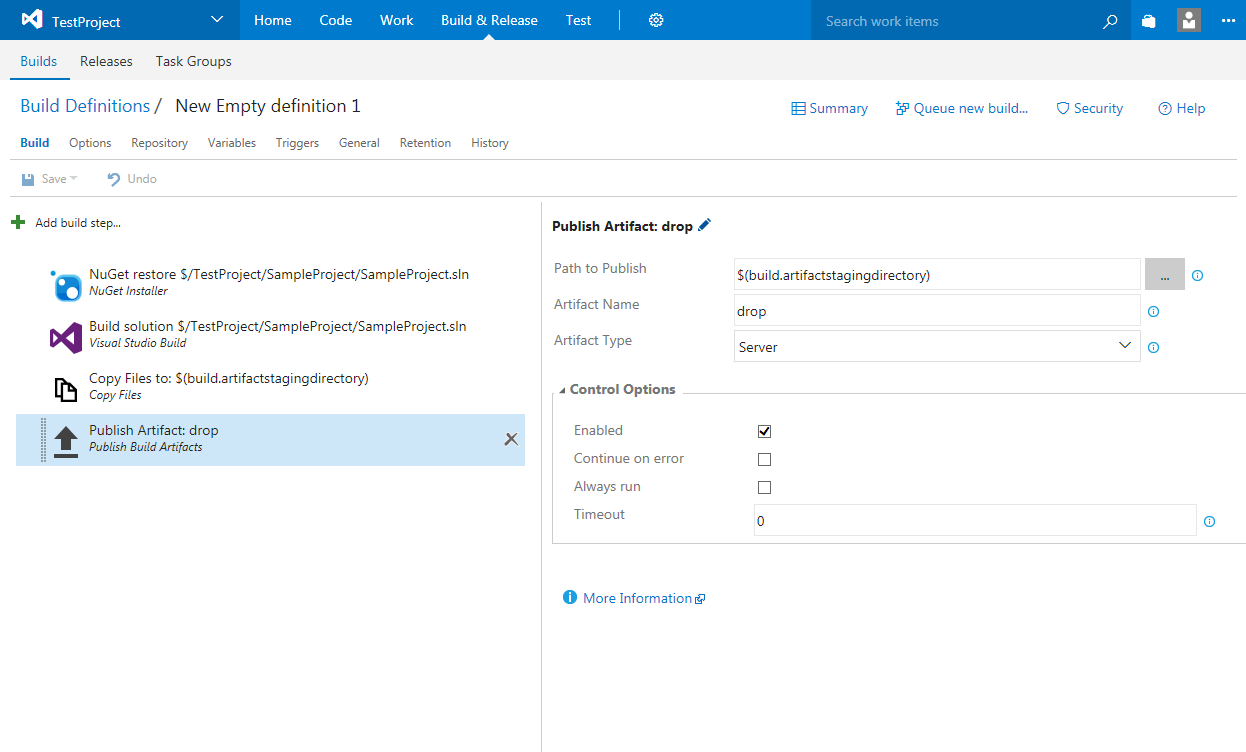The image size is (1246, 752).
Task: Click info icon beside Artifact Name field
Action: pos(1153,312)
